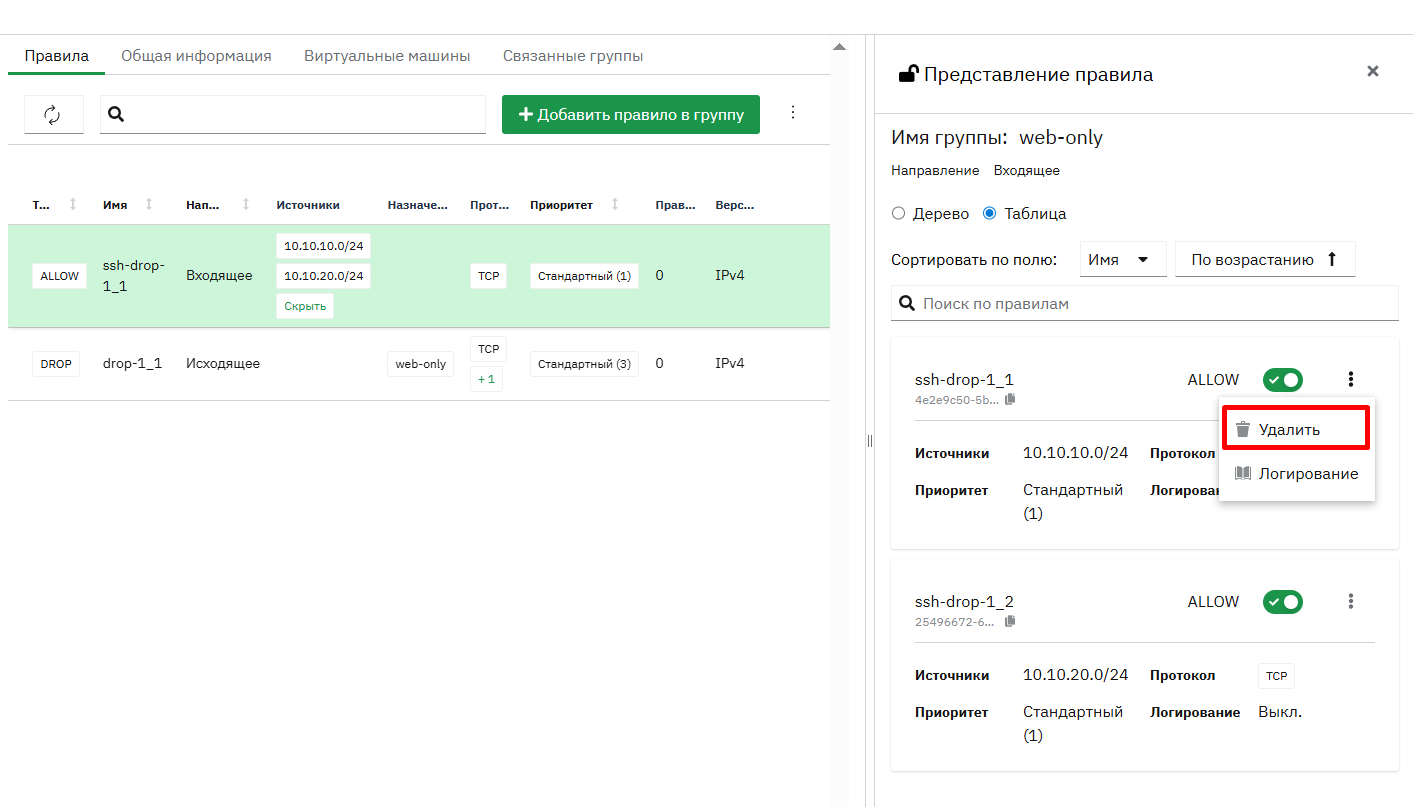Click the pane splitter handle between panels
The width and height of the screenshot is (1413, 807).
pos(869,441)
